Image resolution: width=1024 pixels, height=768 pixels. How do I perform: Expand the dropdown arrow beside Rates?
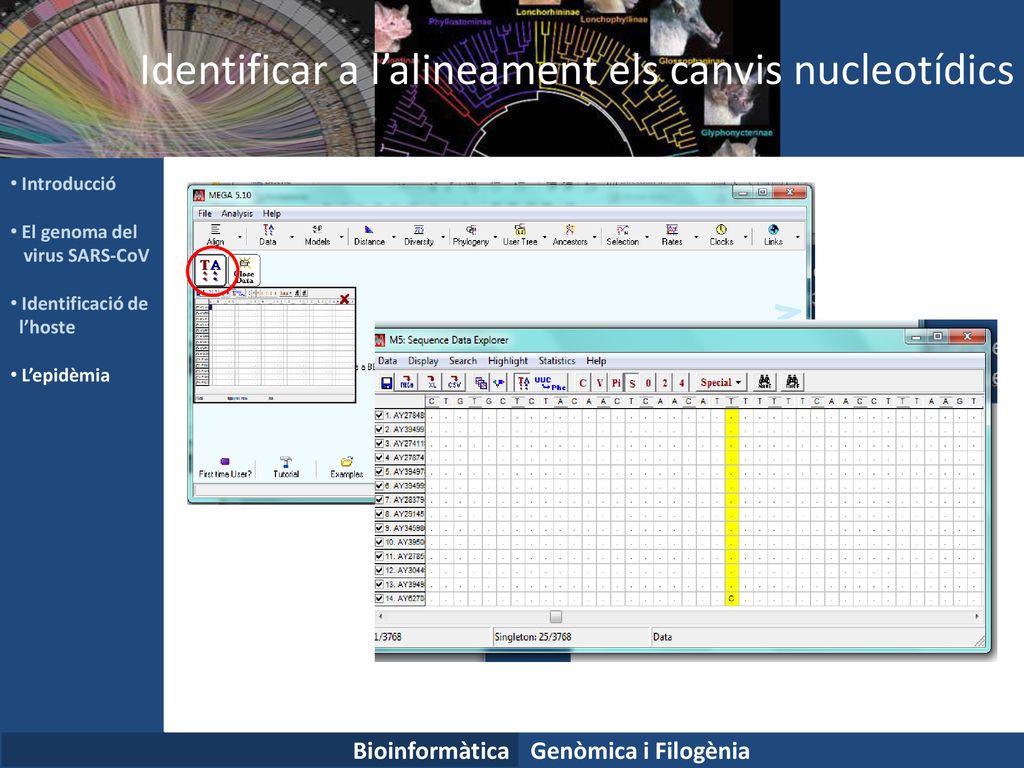point(696,237)
